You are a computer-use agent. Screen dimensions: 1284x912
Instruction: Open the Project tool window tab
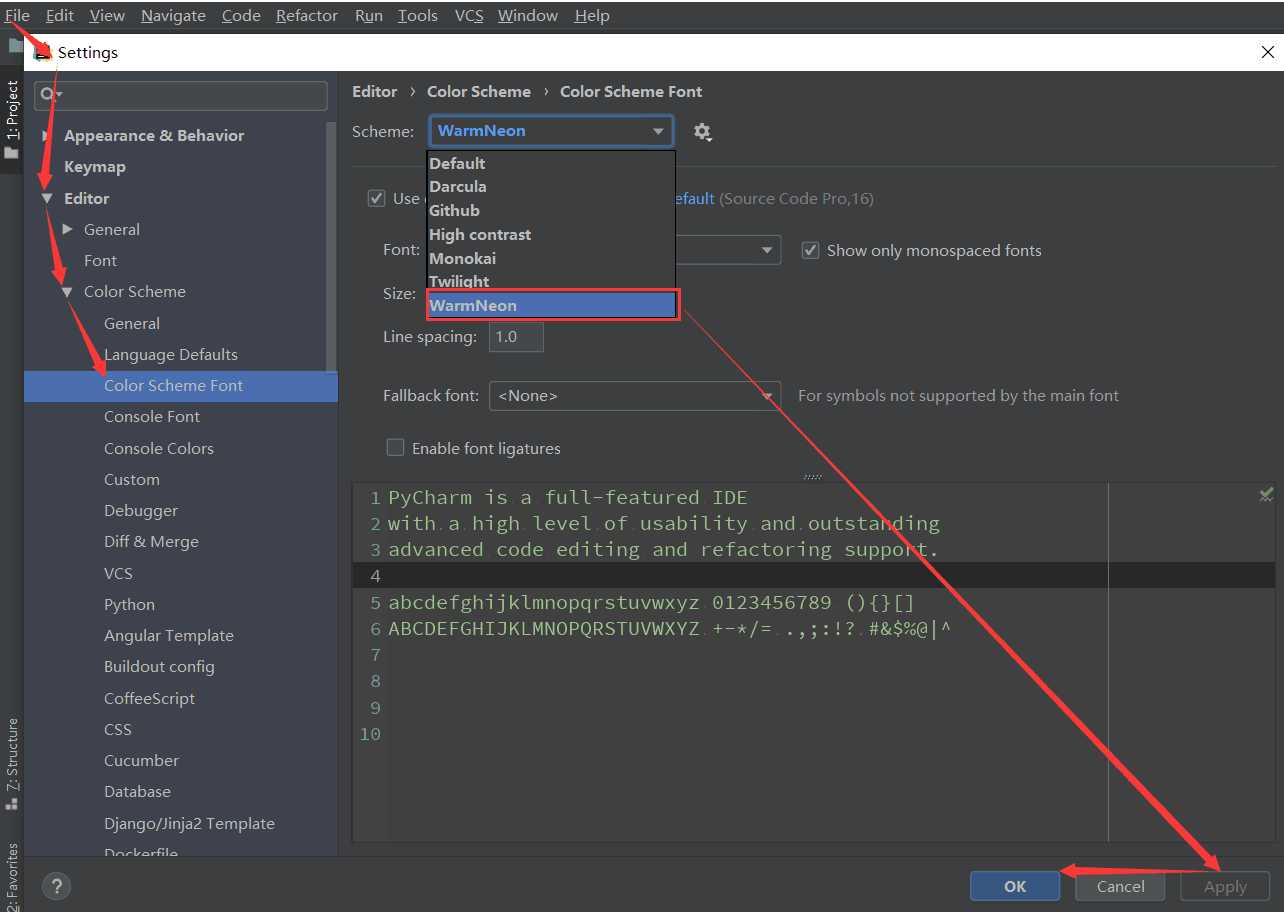pos(12,118)
